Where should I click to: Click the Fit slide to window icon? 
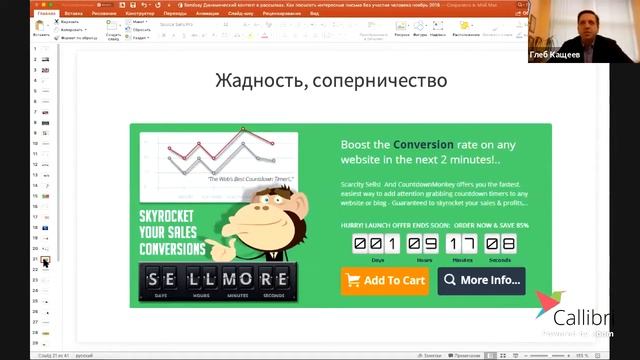[598, 356]
